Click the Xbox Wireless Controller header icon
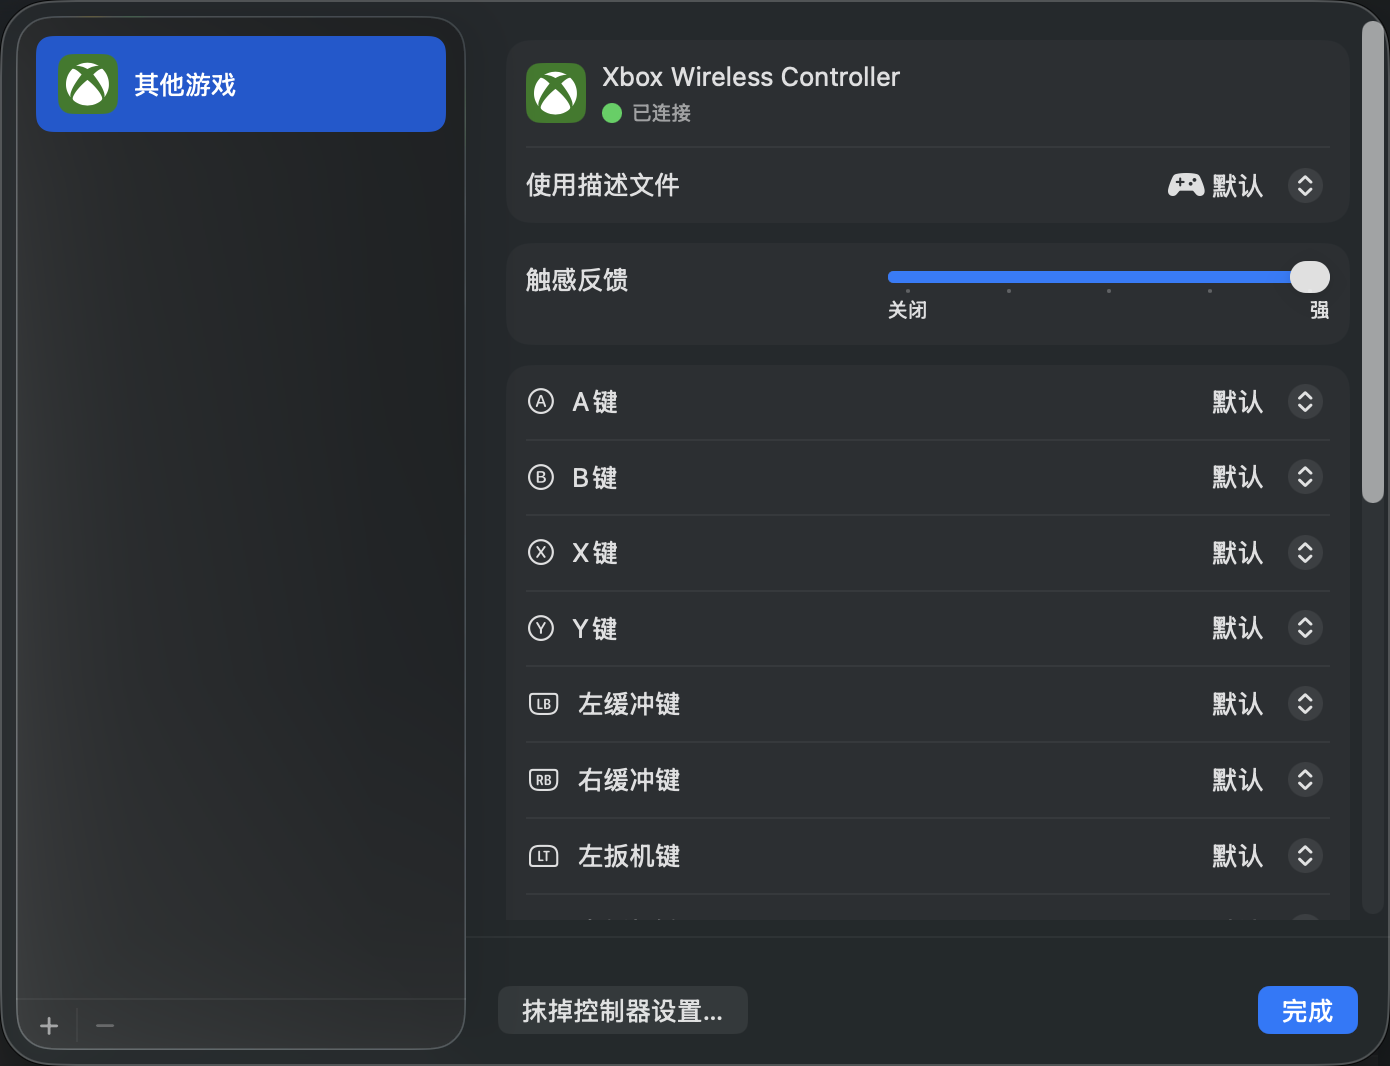1390x1066 pixels. click(x=556, y=93)
